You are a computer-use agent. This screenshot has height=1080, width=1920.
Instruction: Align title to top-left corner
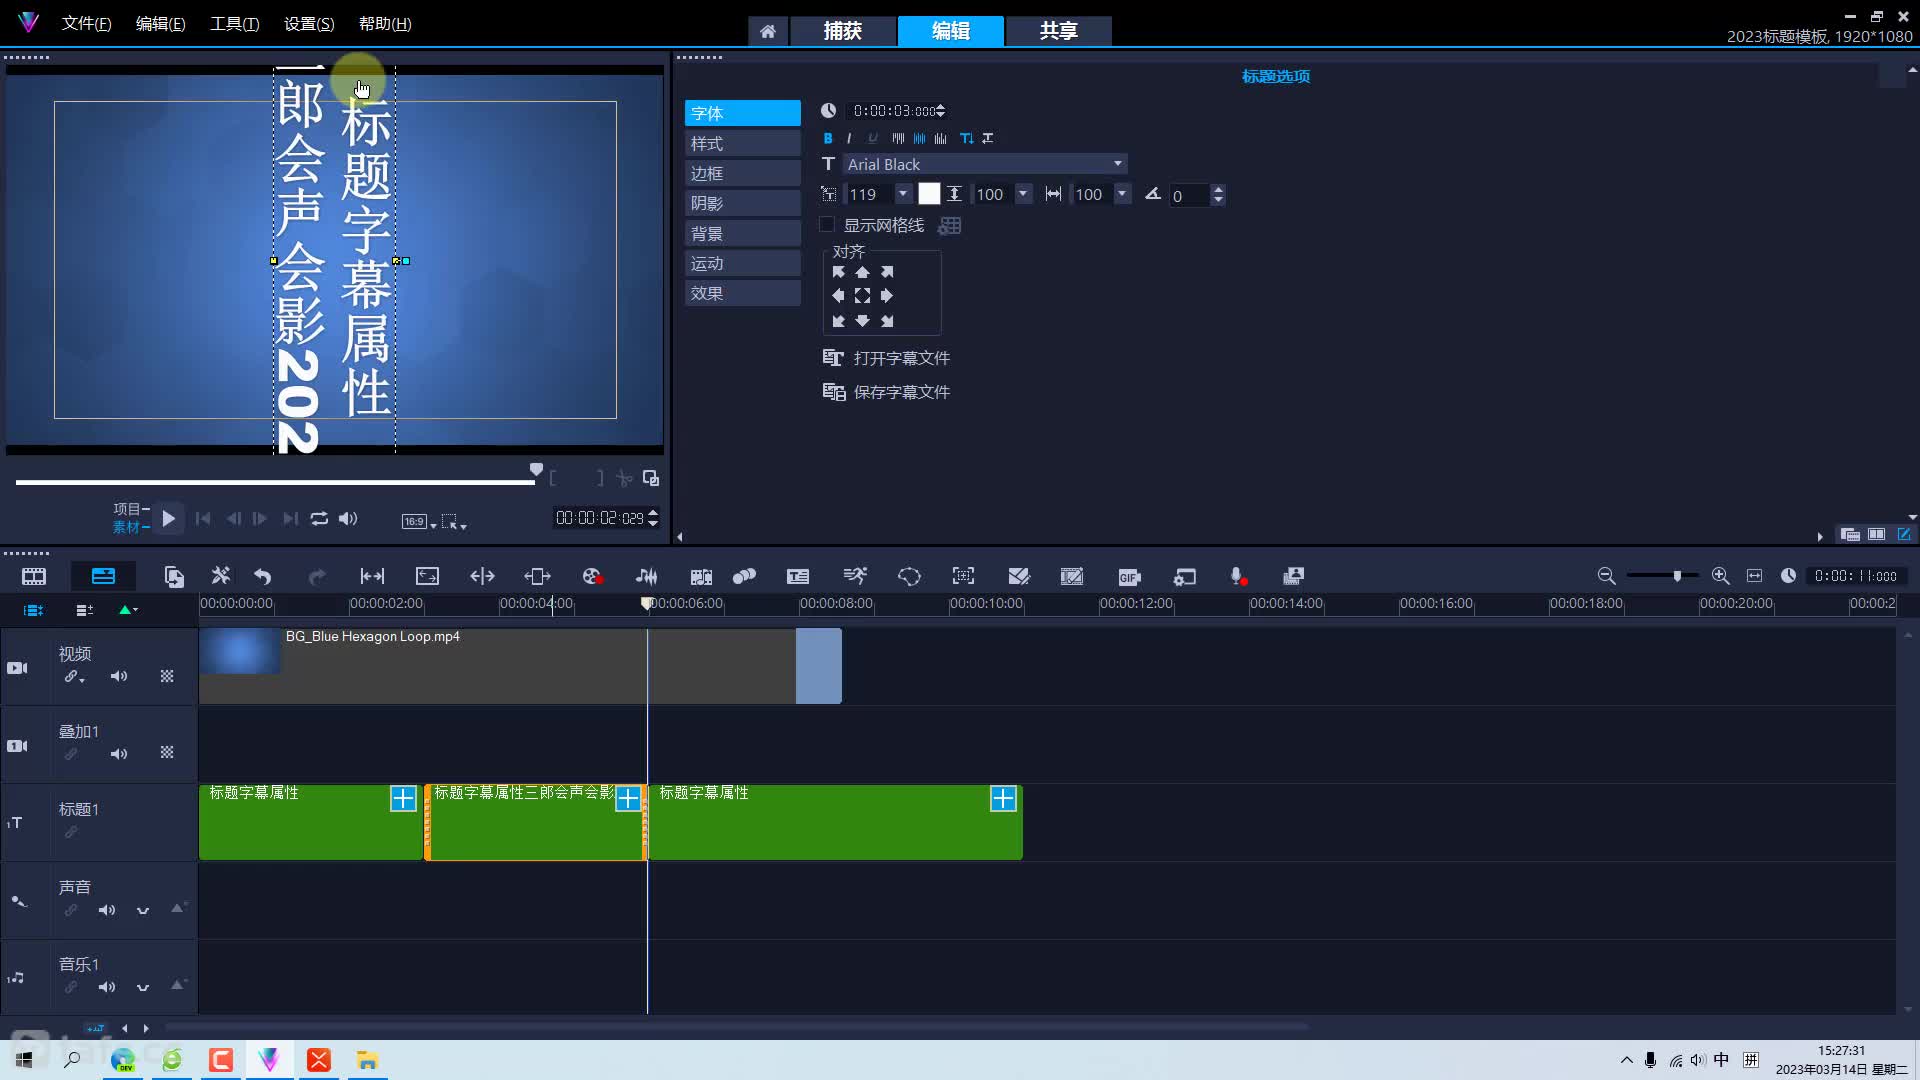838,272
